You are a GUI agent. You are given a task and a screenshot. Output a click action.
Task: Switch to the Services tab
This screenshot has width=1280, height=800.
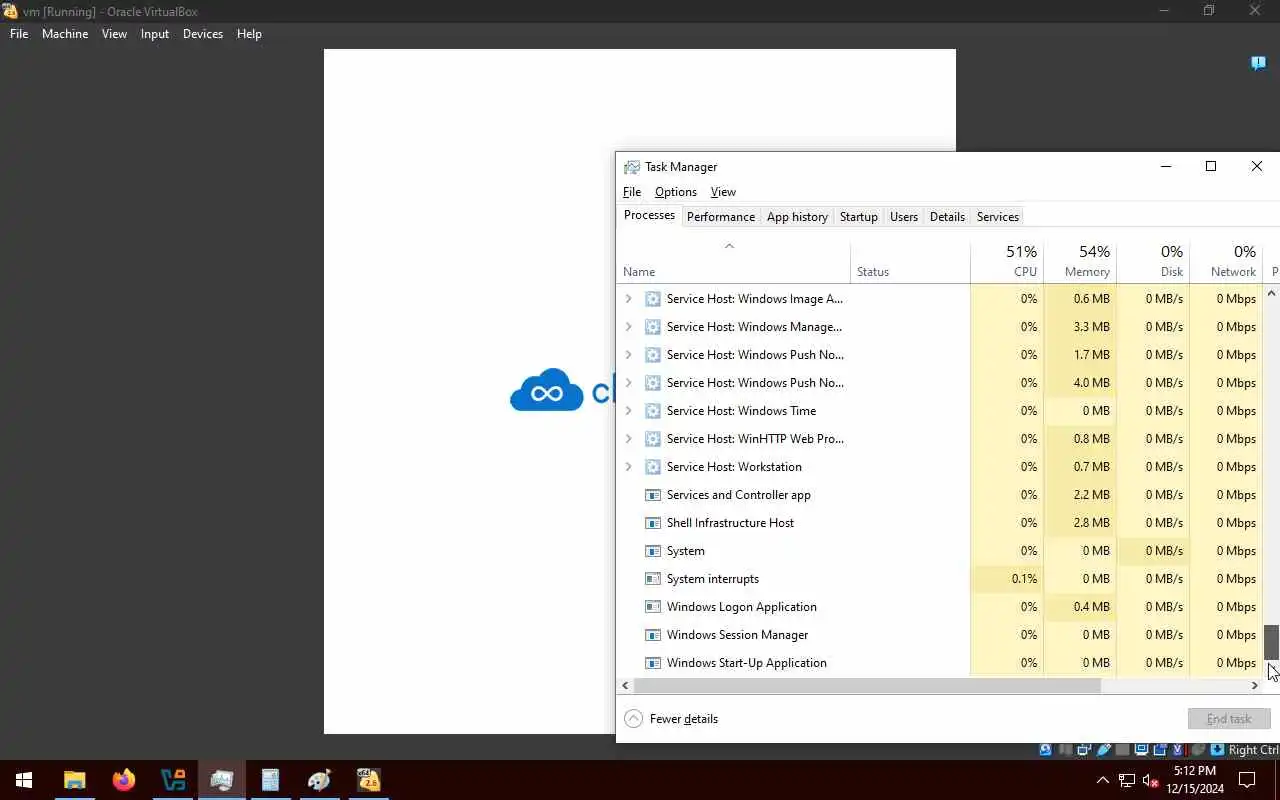pos(998,217)
